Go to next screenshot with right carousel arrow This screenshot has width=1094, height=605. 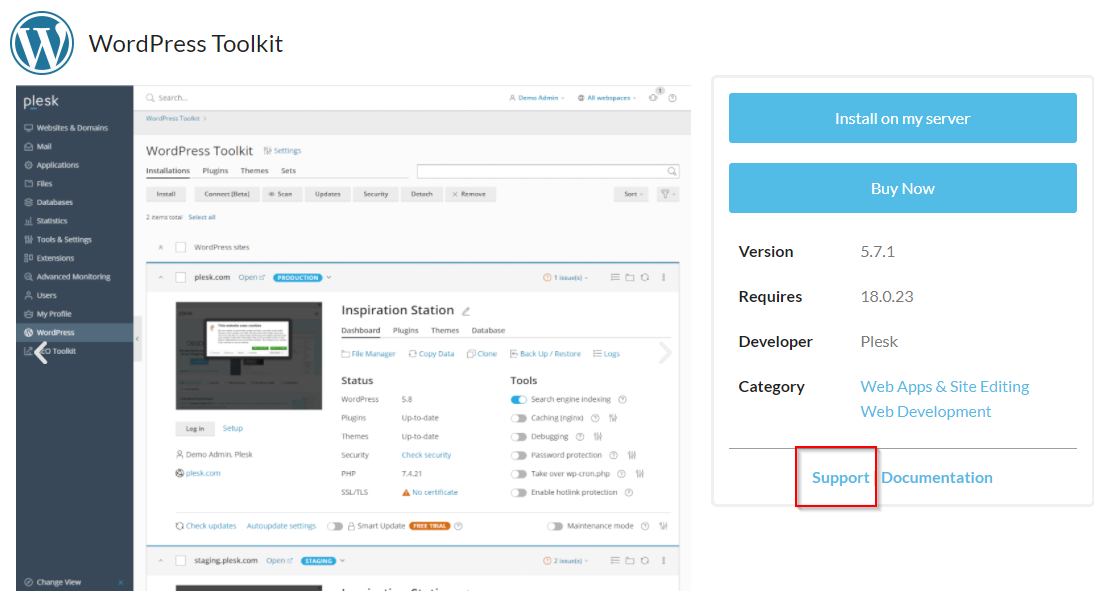665,352
